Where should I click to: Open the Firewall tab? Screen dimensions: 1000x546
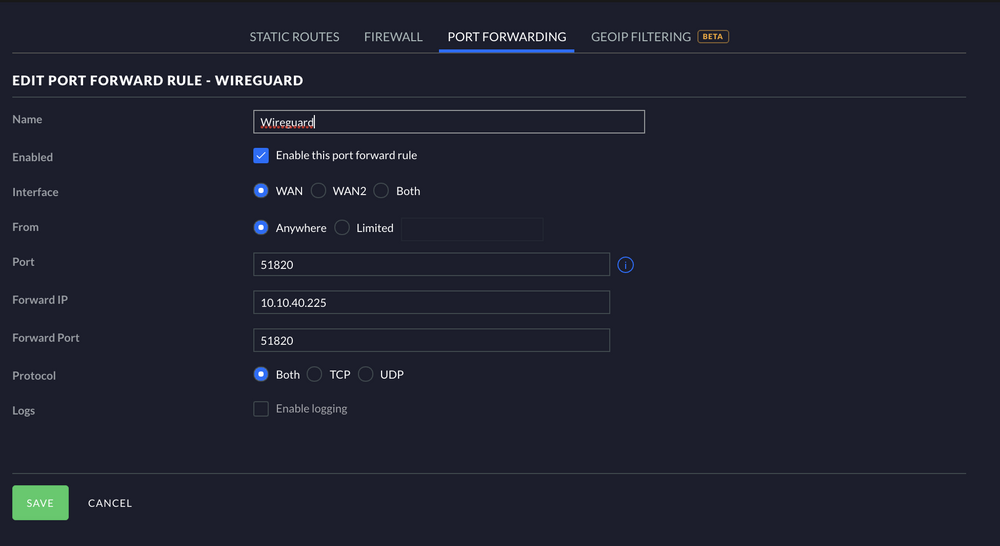(393, 37)
